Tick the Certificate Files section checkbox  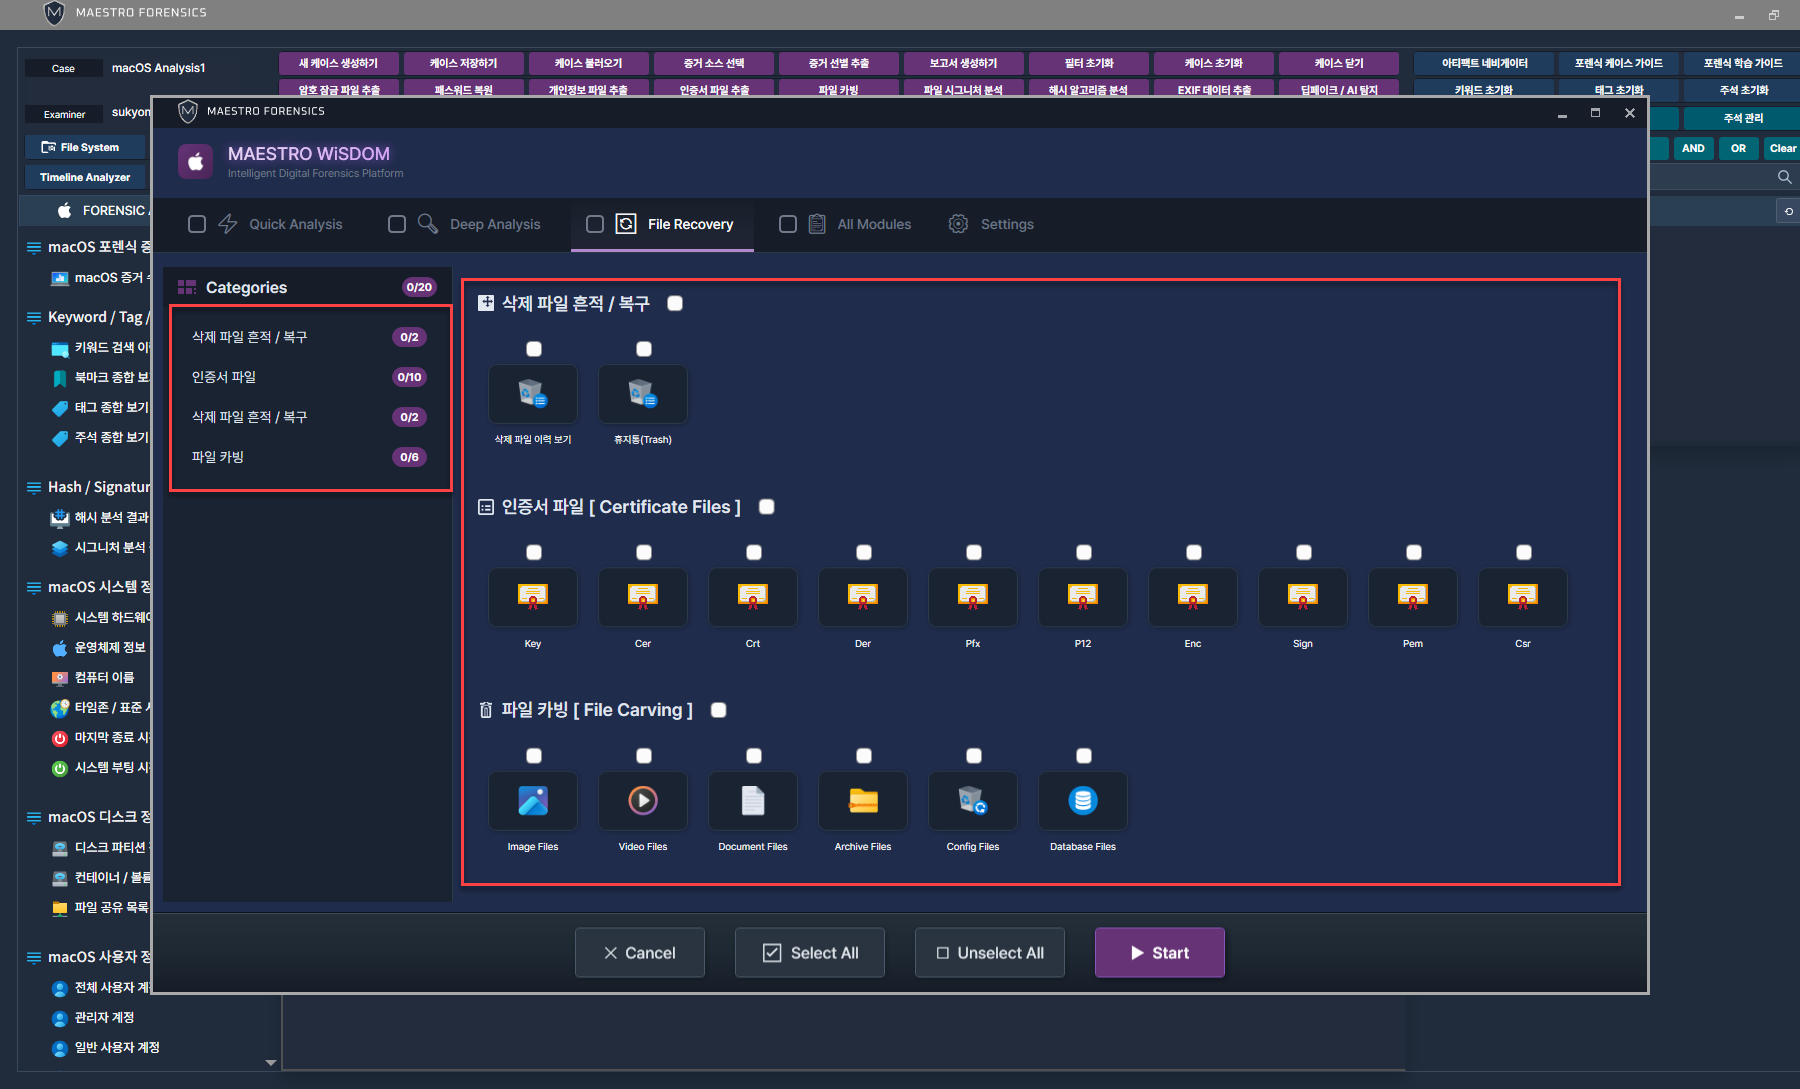pos(767,507)
